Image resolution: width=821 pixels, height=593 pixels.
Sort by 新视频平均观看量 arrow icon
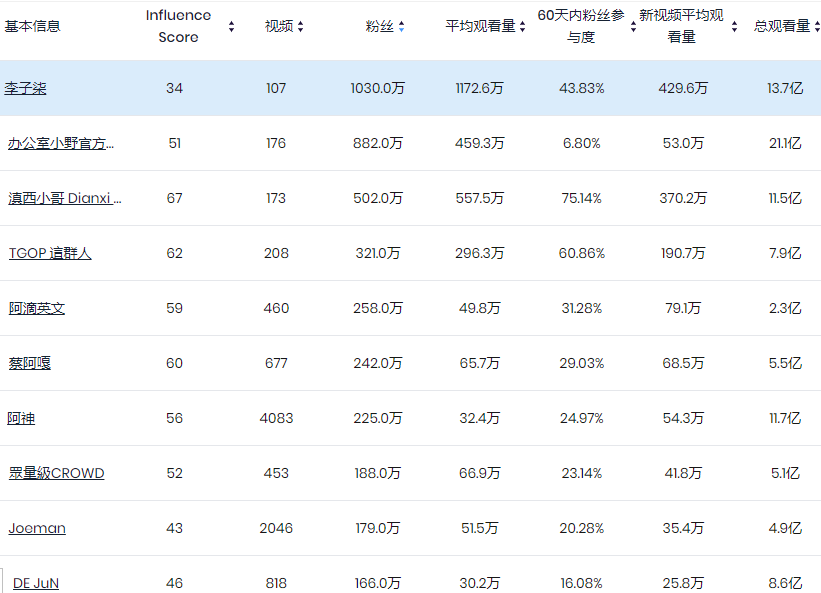[x=734, y=27]
